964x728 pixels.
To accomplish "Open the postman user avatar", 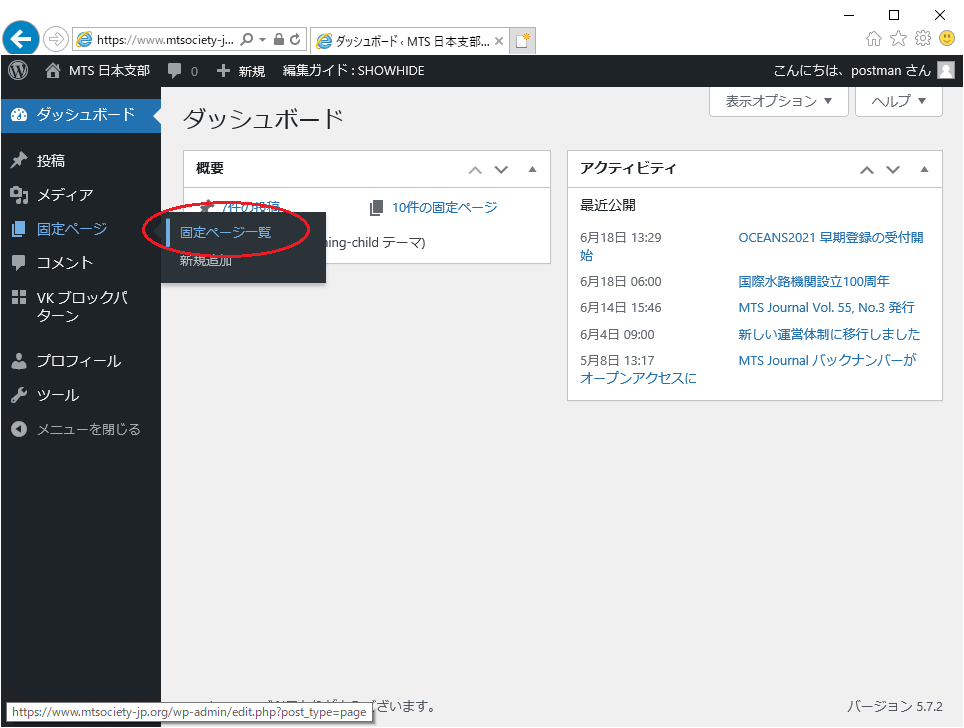I will tap(946, 71).
